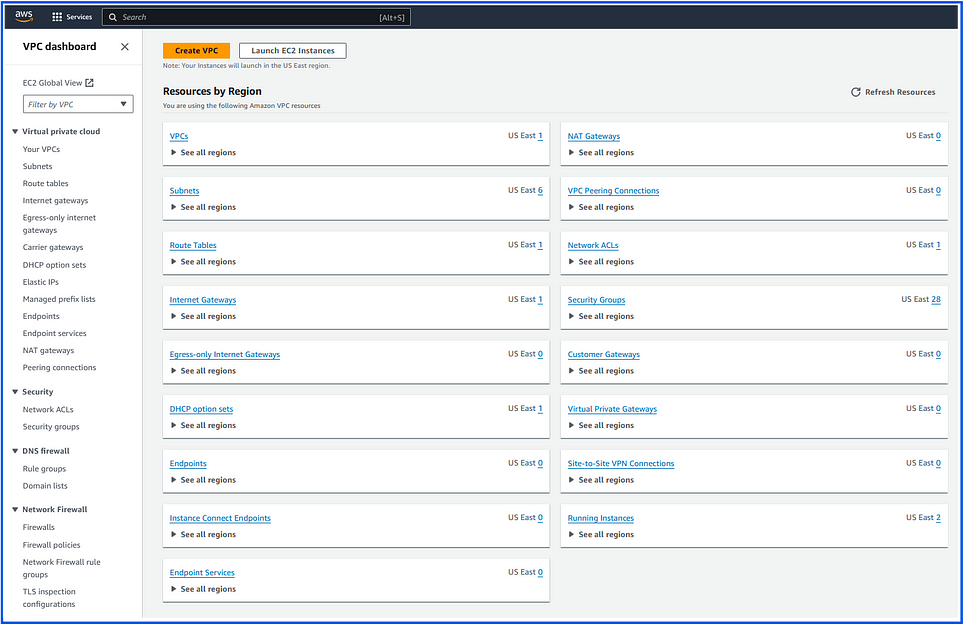Open EC2 Global View external link

tap(58, 83)
